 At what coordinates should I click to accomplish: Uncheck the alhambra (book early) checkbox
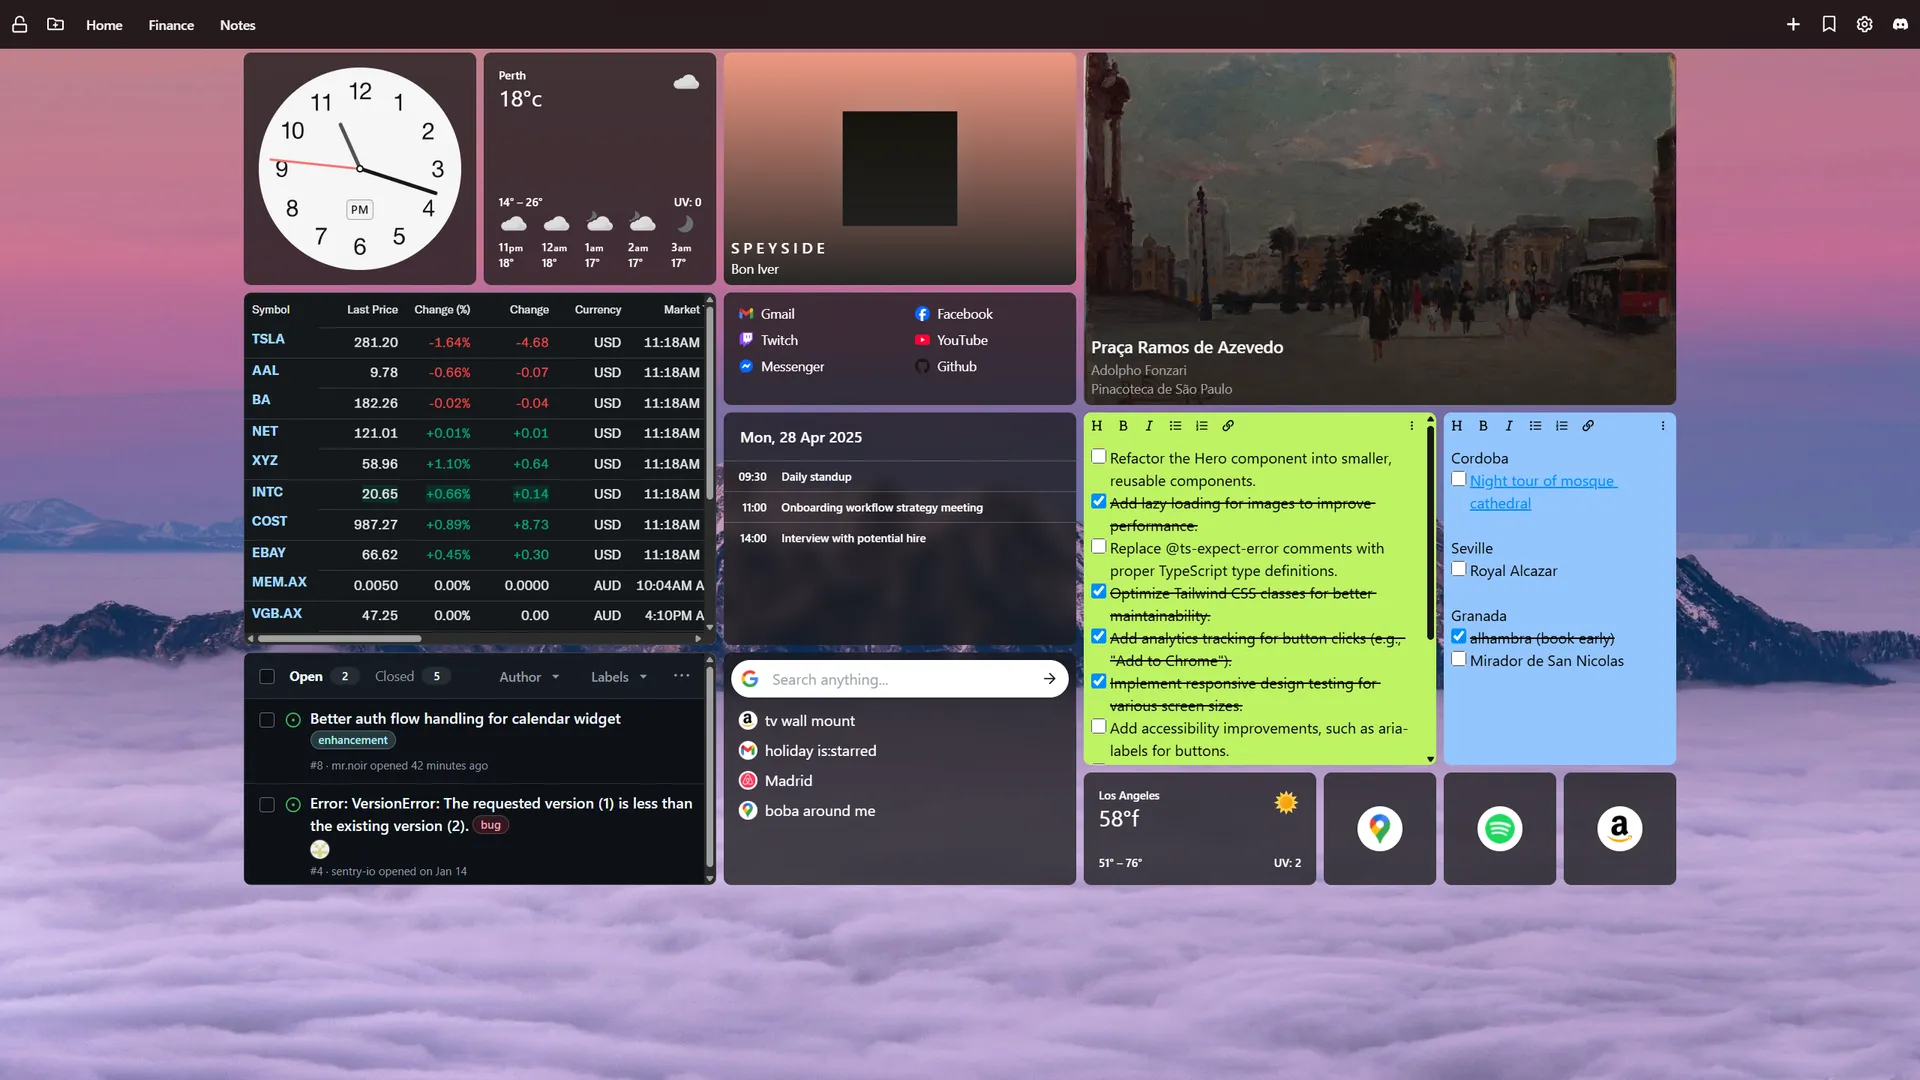[x=1459, y=637]
